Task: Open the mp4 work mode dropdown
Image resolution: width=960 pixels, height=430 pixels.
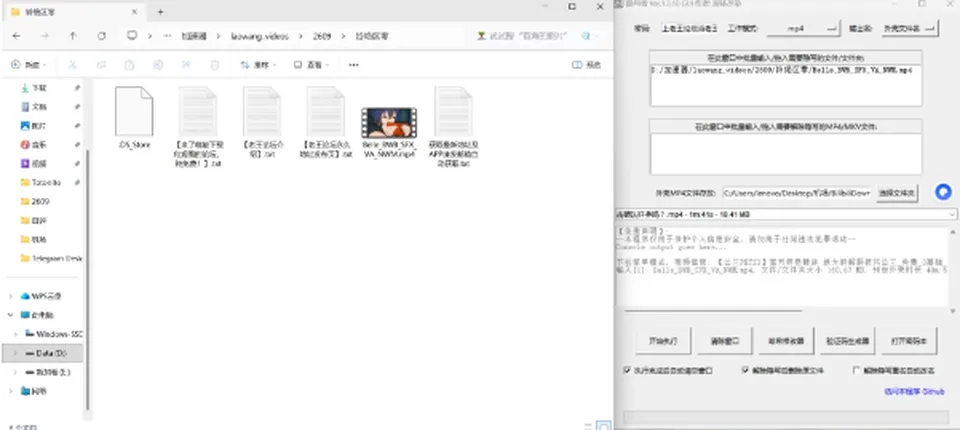Action: pyautogui.click(x=803, y=28)
